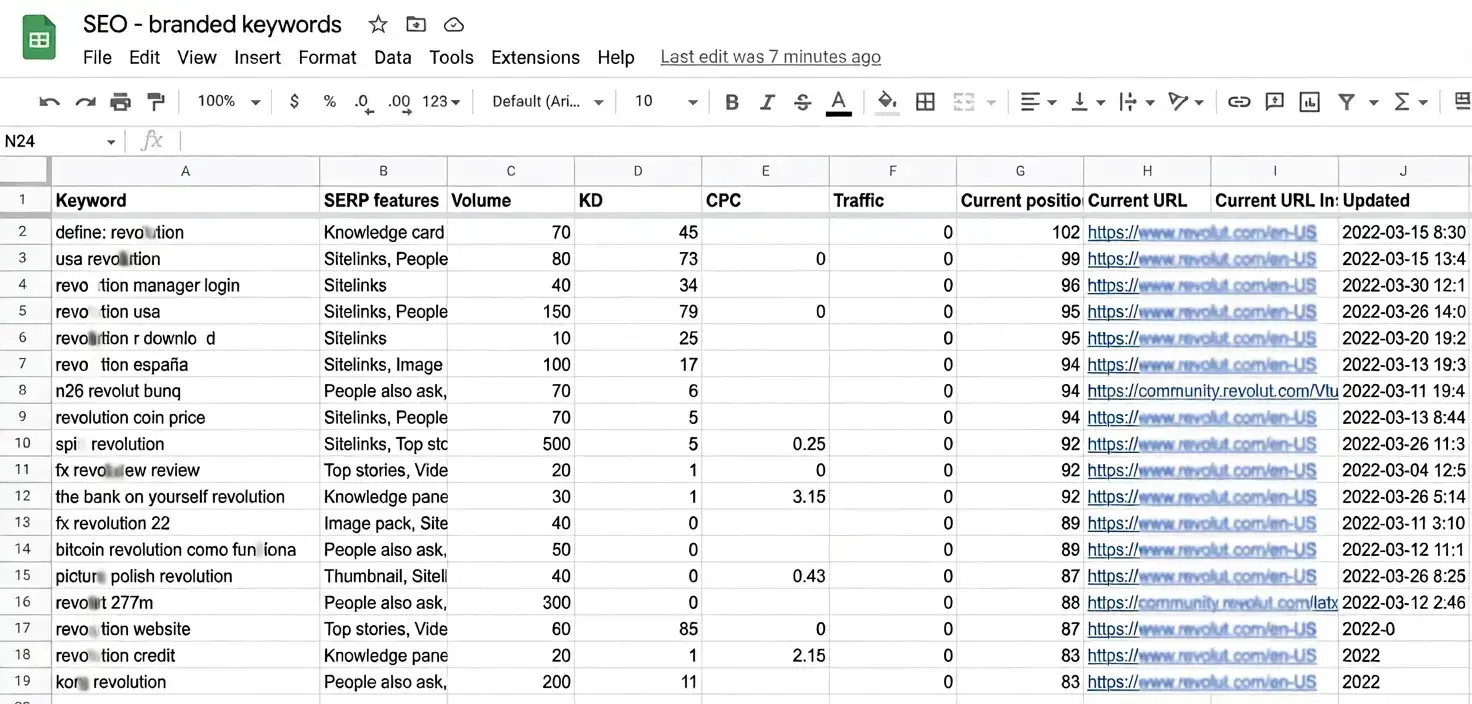The image size is (1472, 704).
Task: Toggle italic formatting
Action: pos(767,101)
